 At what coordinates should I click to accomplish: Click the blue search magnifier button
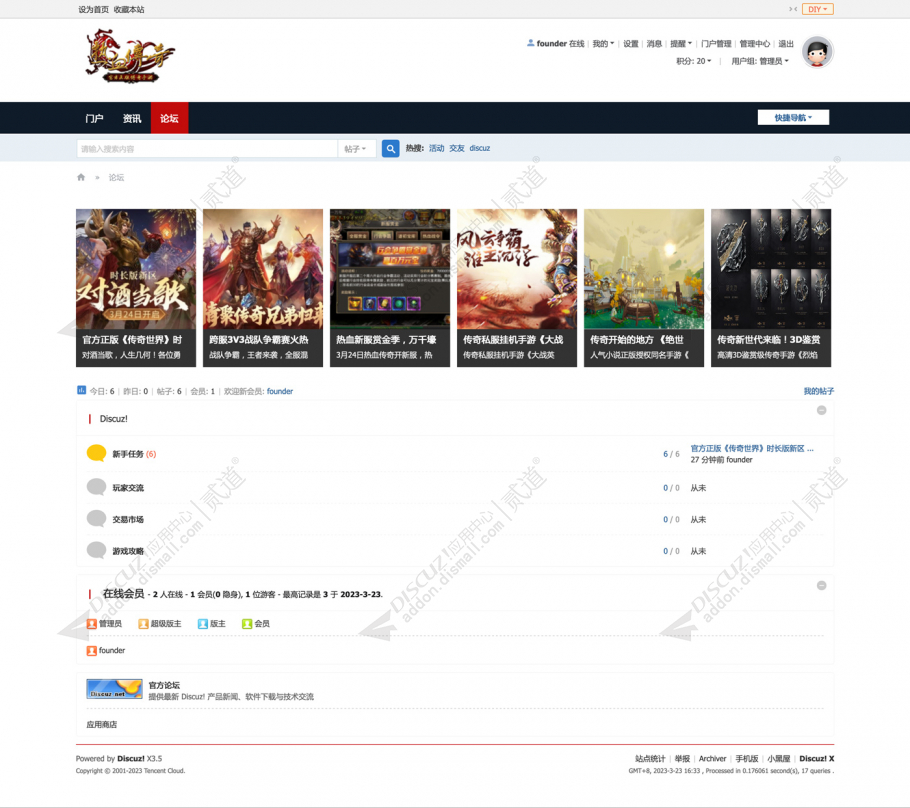(391, 149)
